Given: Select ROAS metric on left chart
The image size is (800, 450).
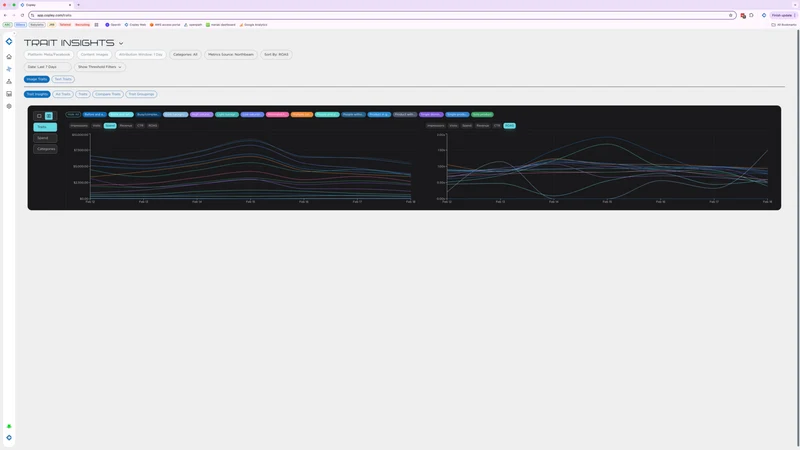Looking at the screenshot, I should [153, 126].
